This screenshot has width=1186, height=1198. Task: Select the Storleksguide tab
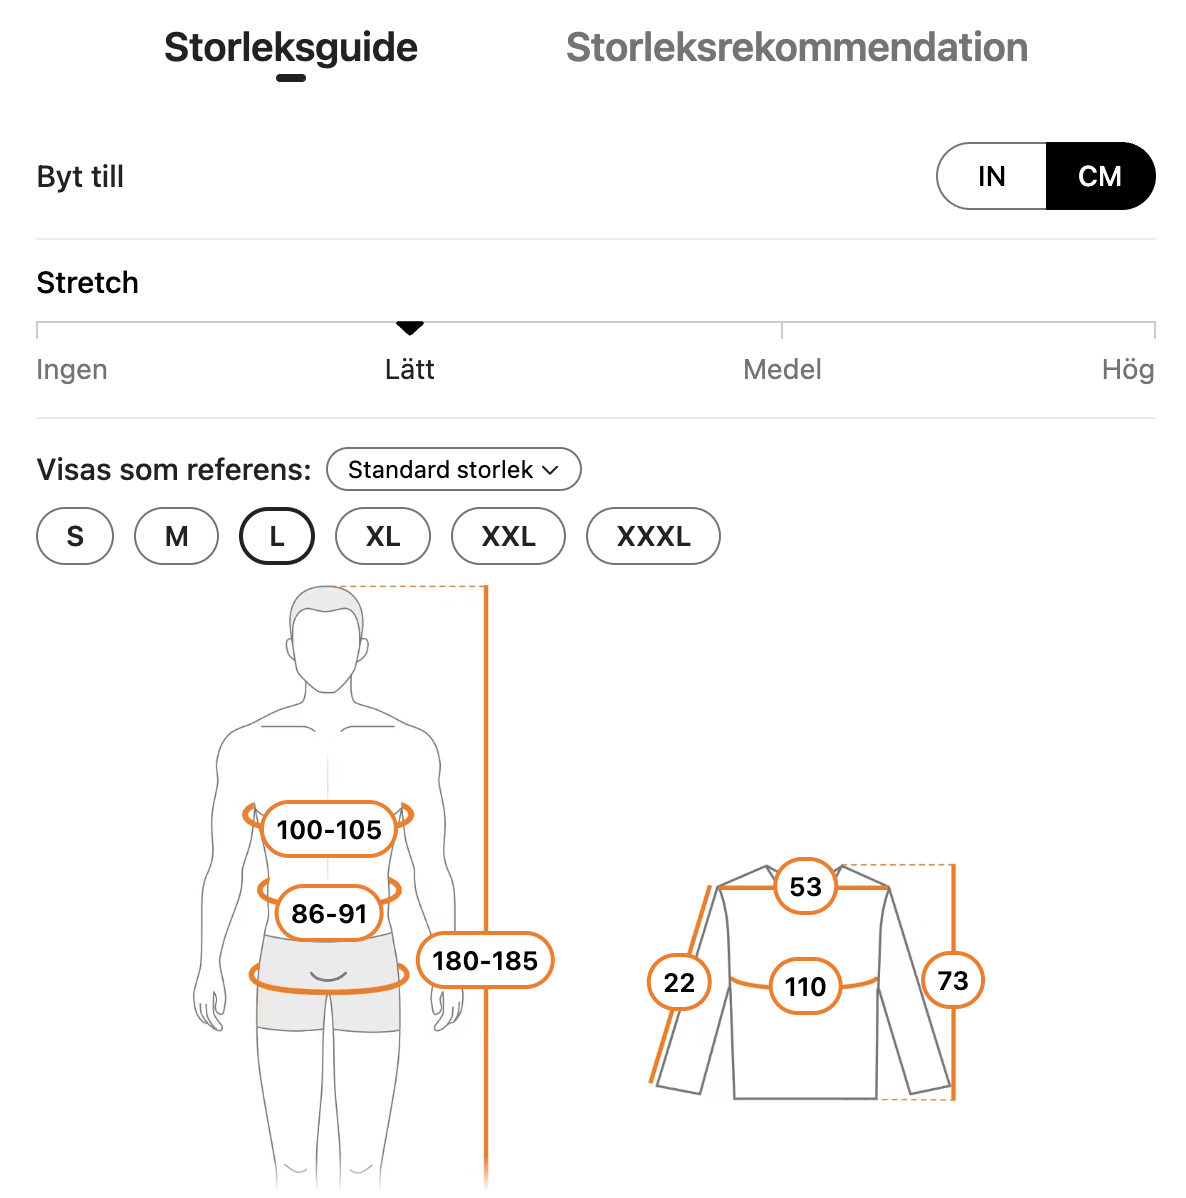[290, 47]
